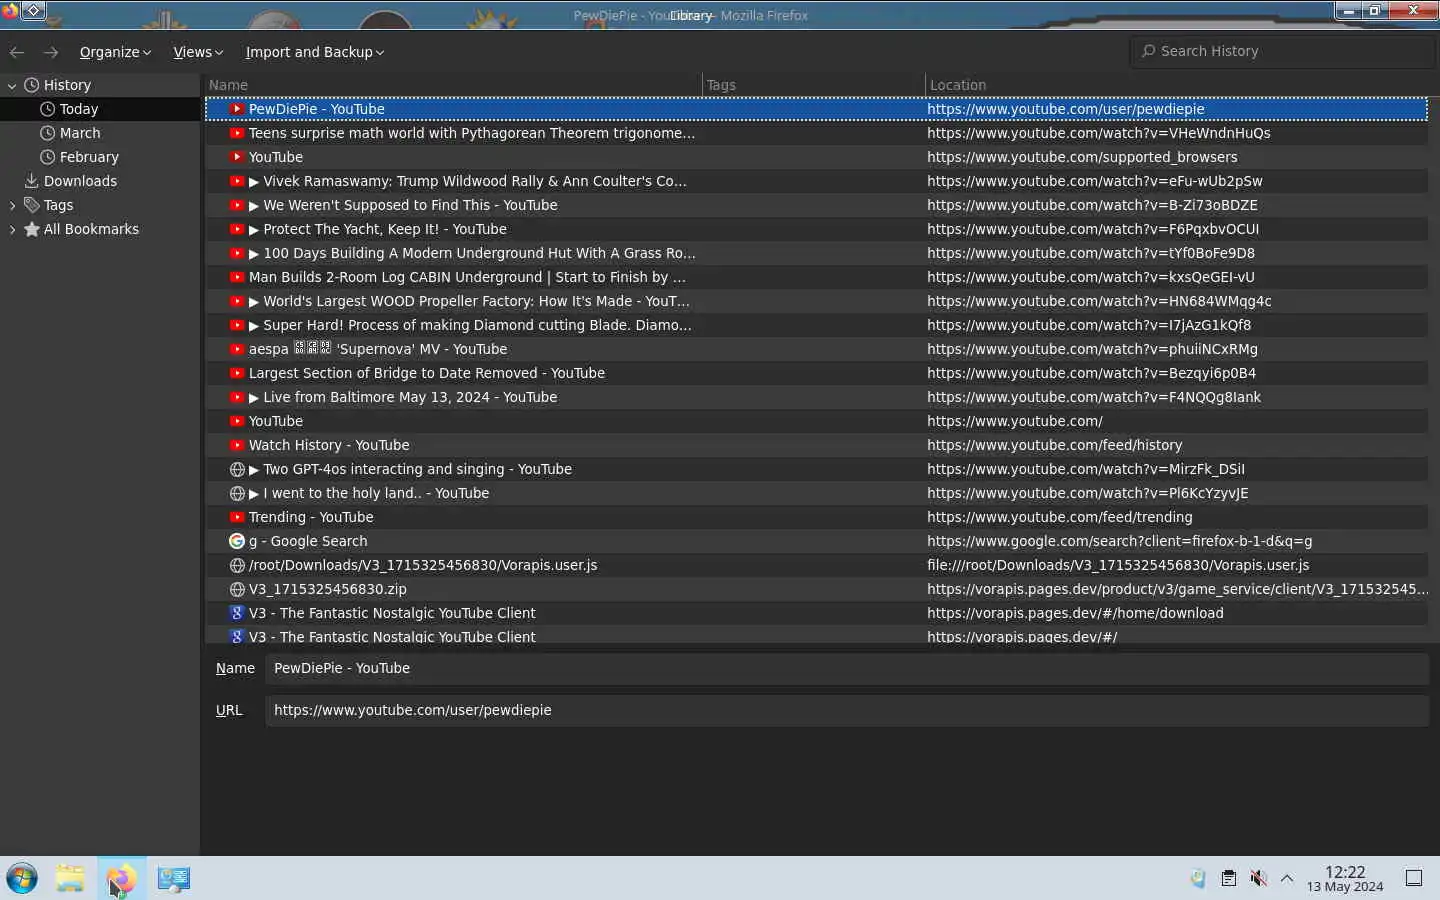Expand the All Bookmarks tree node

tap(12, 229)
